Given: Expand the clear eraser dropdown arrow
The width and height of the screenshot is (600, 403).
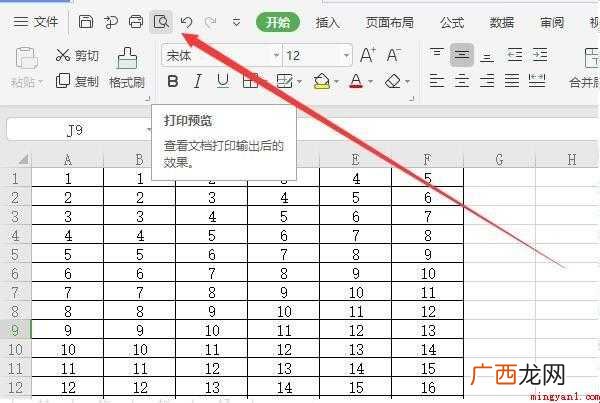Looking at the screenshot, I should (x=407, y=82).
